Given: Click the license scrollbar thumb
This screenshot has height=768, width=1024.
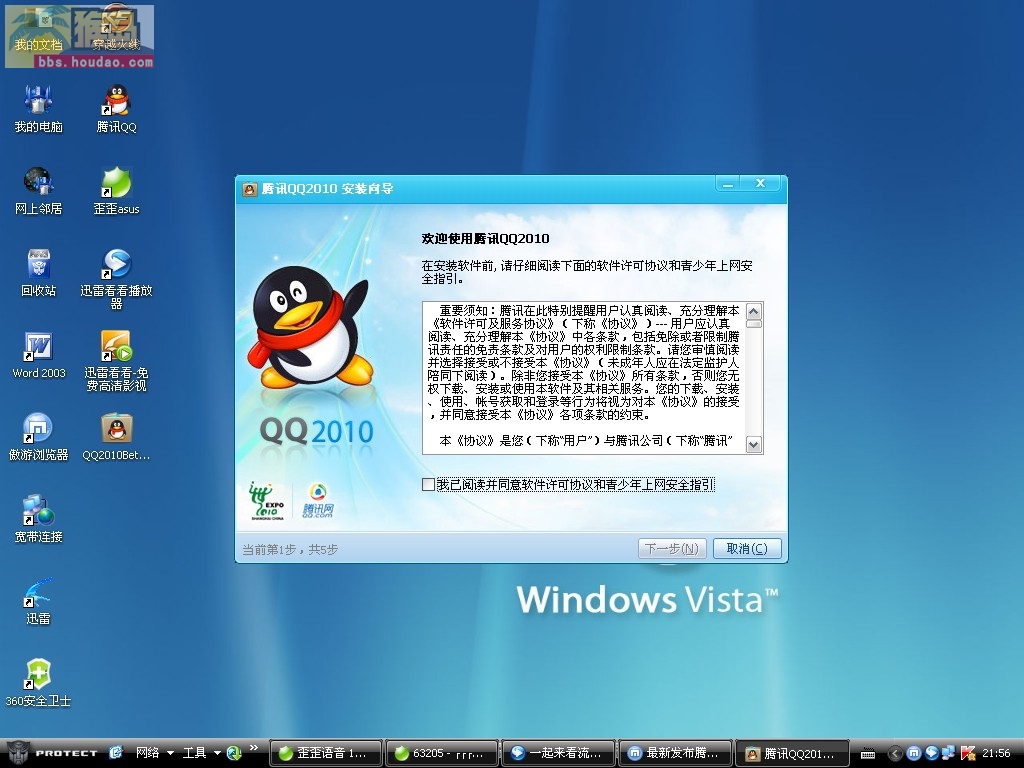Looking at the screenshot, I should pyautogui.click(x=754, y=324).
